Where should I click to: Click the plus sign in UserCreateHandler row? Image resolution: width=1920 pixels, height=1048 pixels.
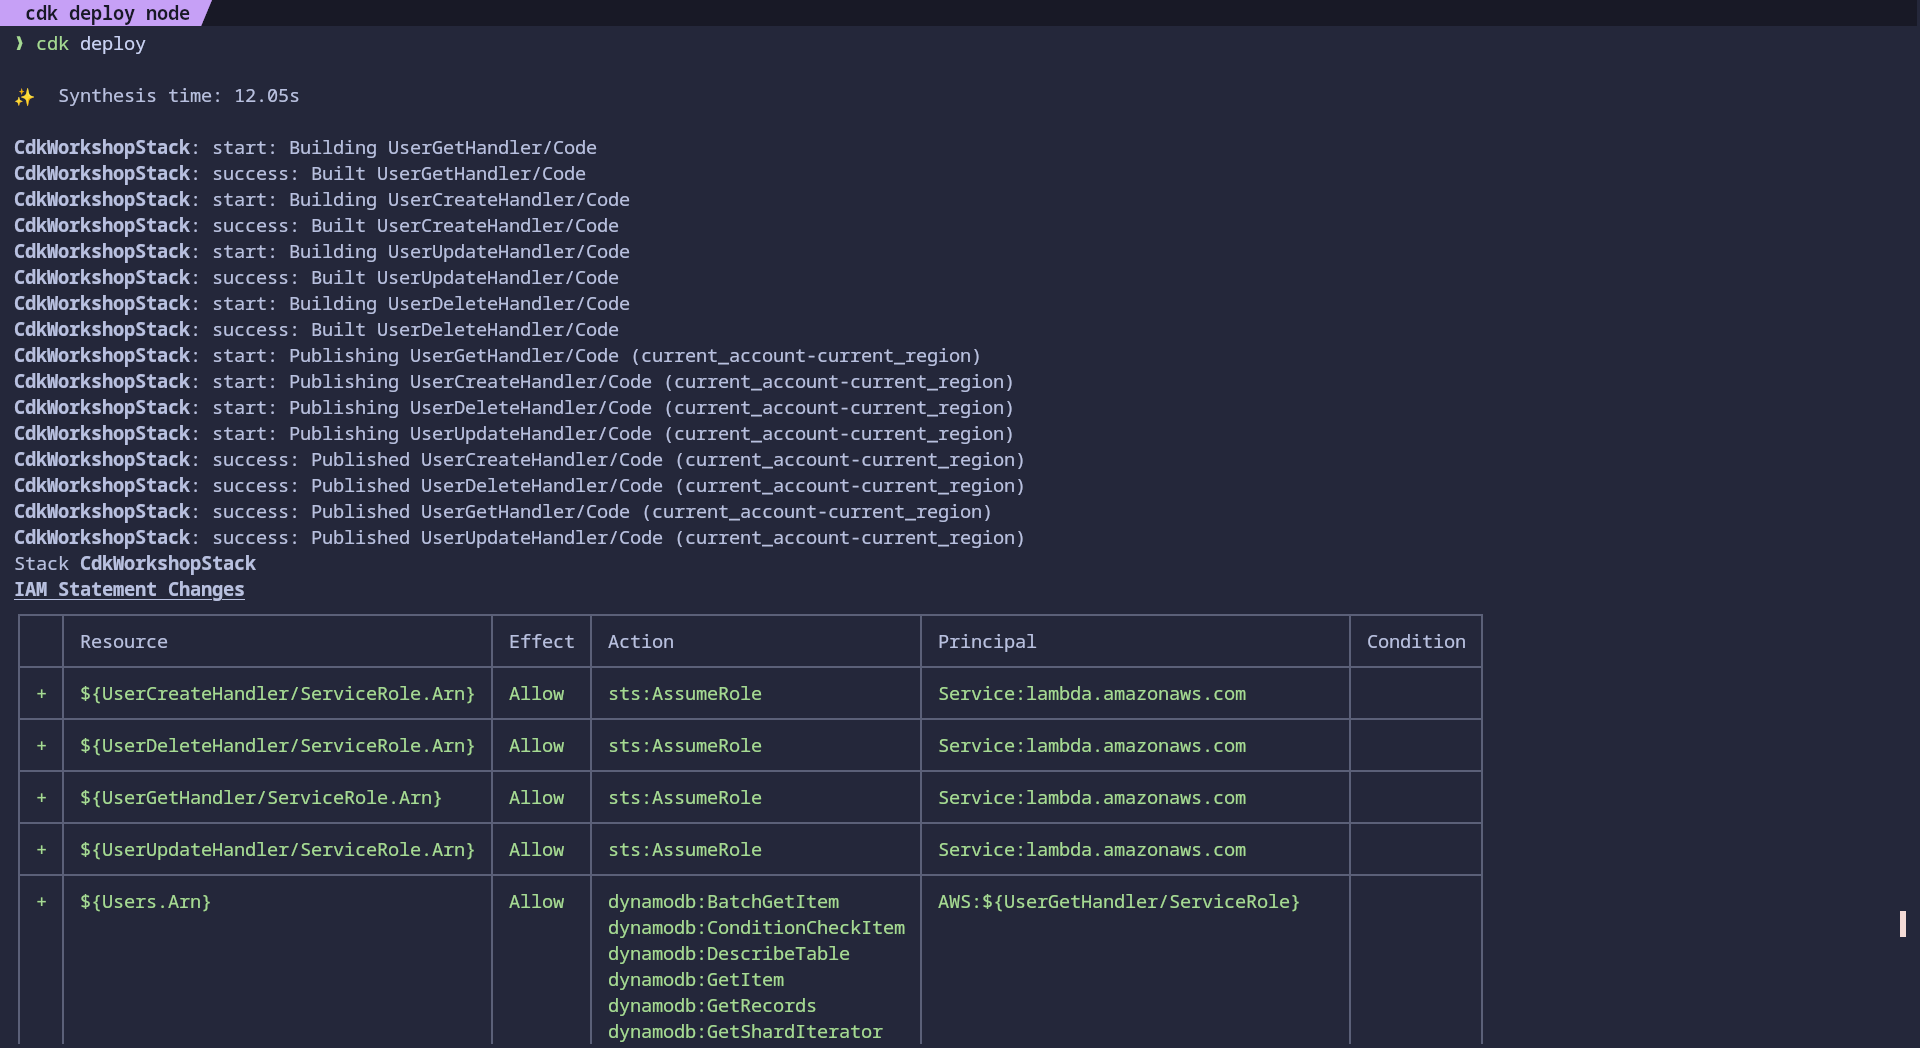pos(41,694)
